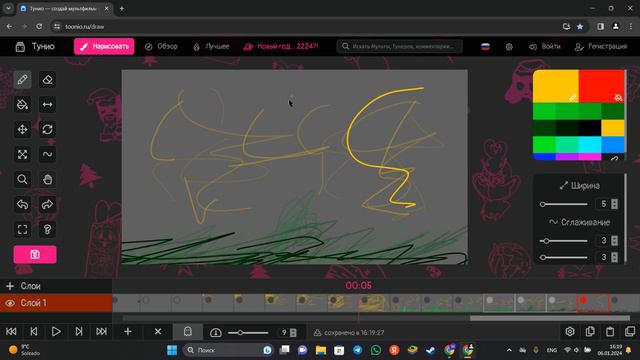Click the frame rate speedometer icon
This screenshot has height=360, width=640.
pos(216,333)
